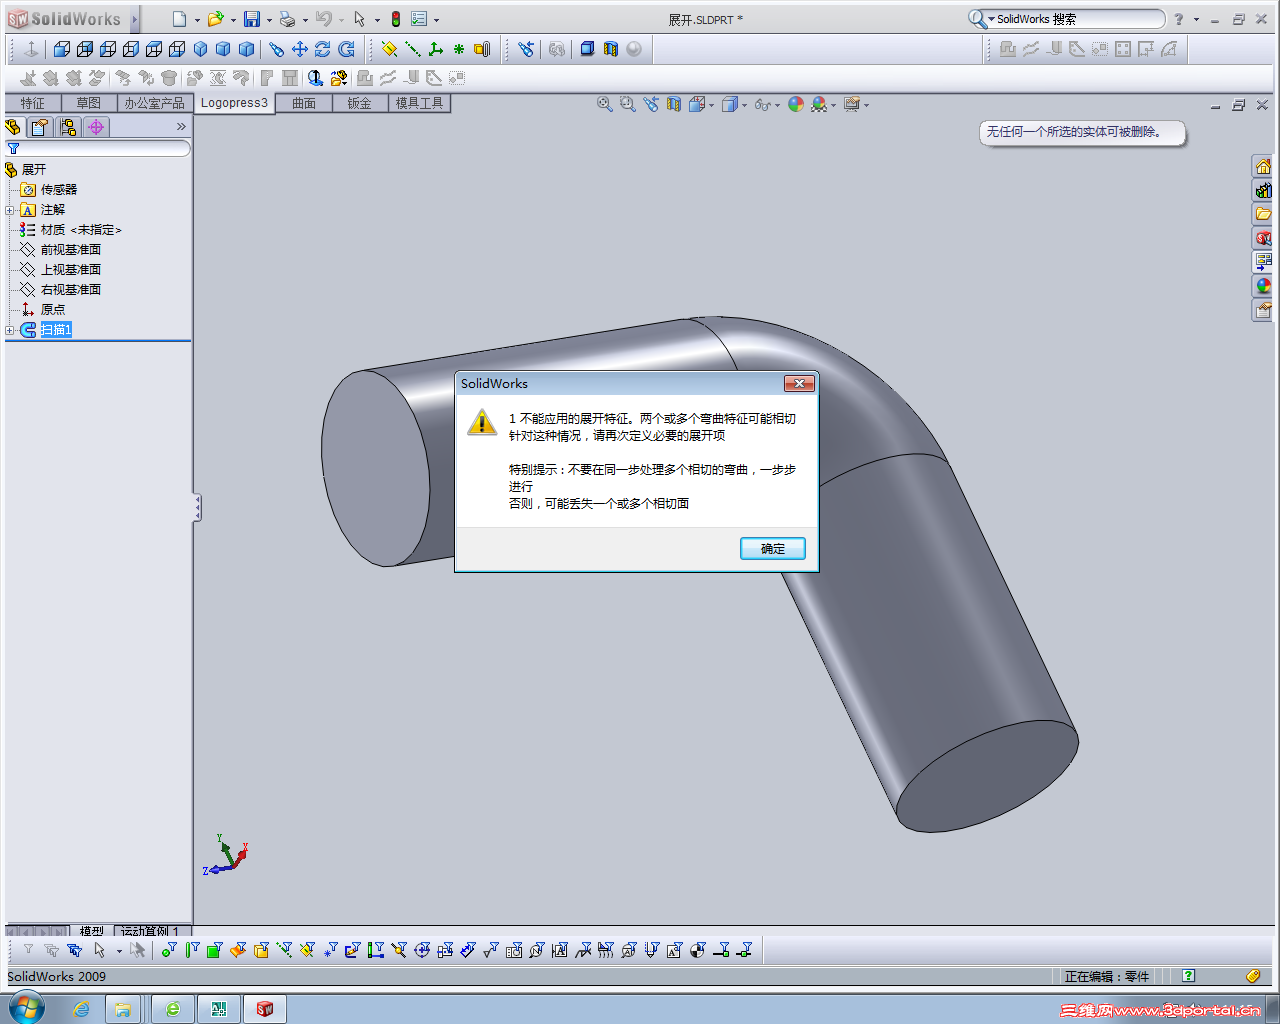
Task: Print the document with the printer icon
Action: [288, 19]
